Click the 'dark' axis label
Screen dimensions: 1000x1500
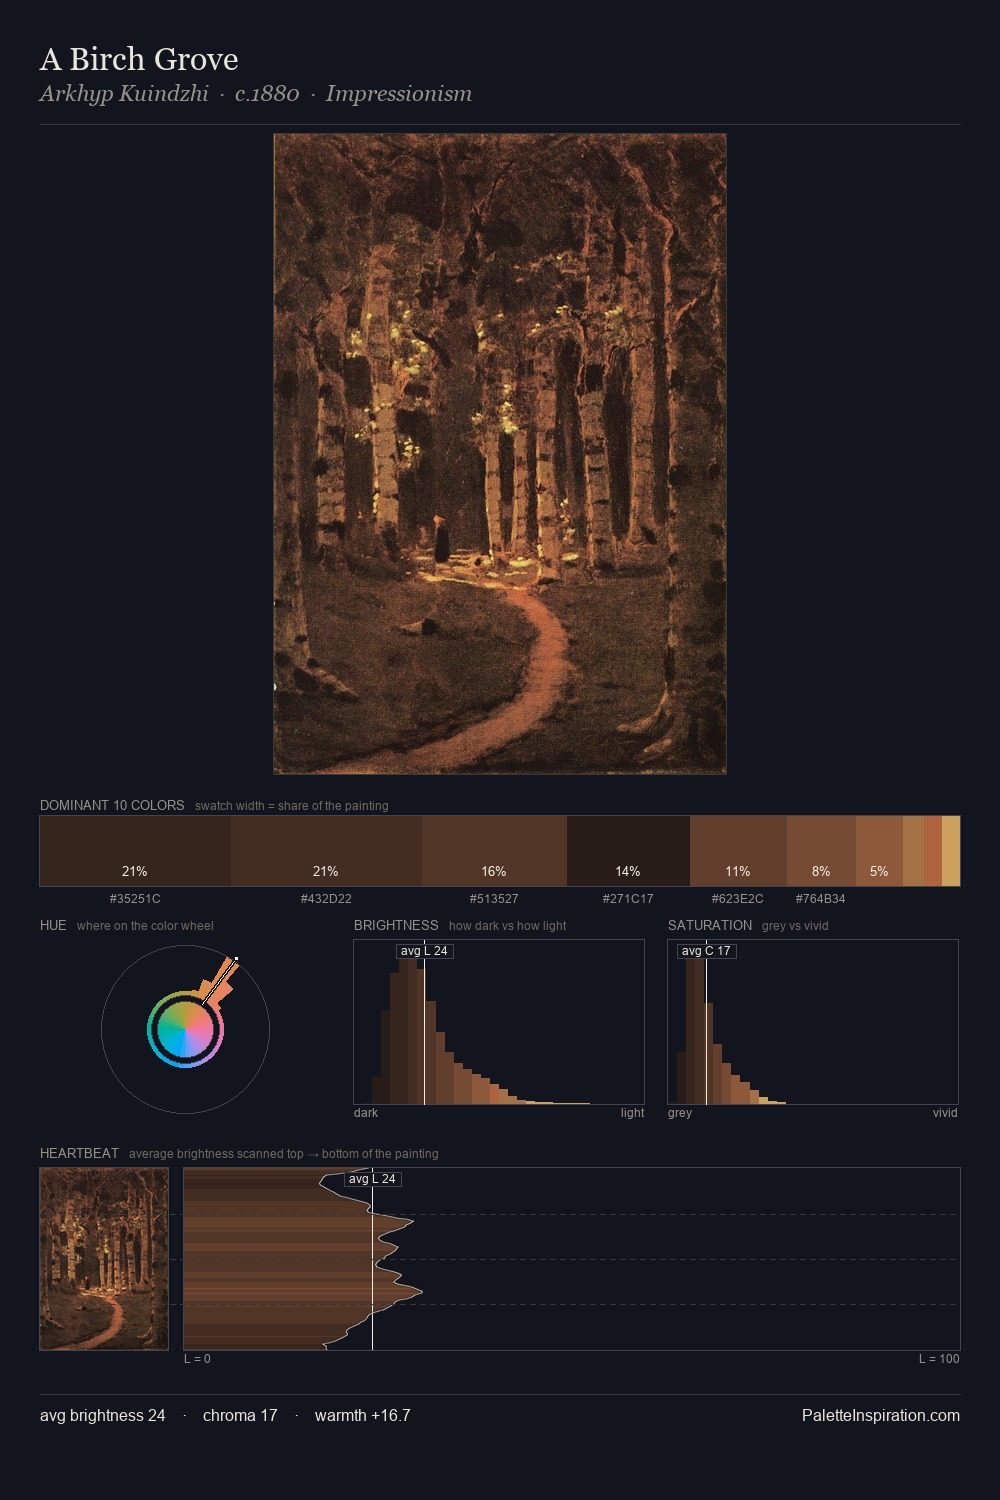pyautogui.click(x=366, y=1113)
